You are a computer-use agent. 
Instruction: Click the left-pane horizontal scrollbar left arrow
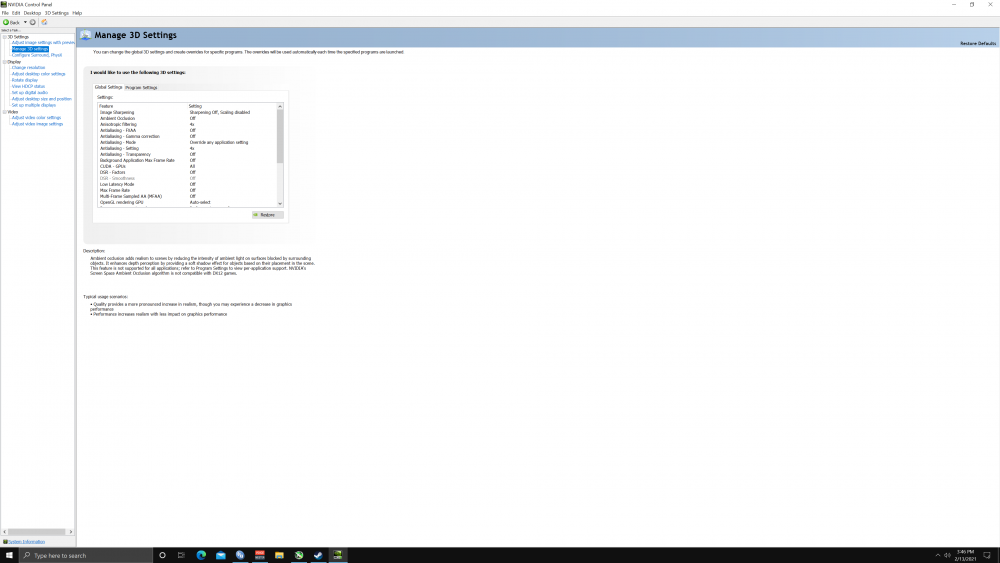pyautogui.click(x=4, y=532)
